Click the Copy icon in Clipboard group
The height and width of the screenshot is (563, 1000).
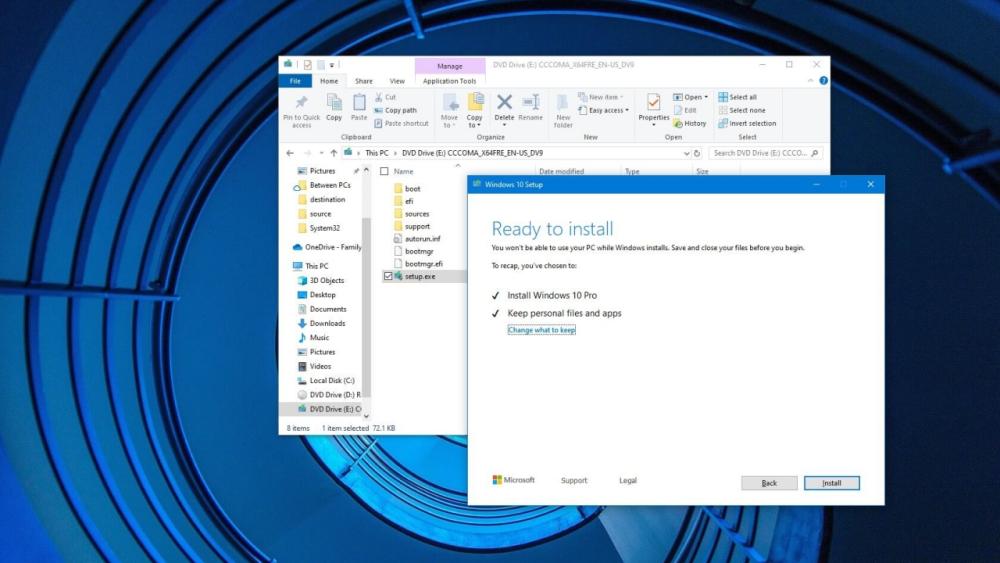point(334,102)
